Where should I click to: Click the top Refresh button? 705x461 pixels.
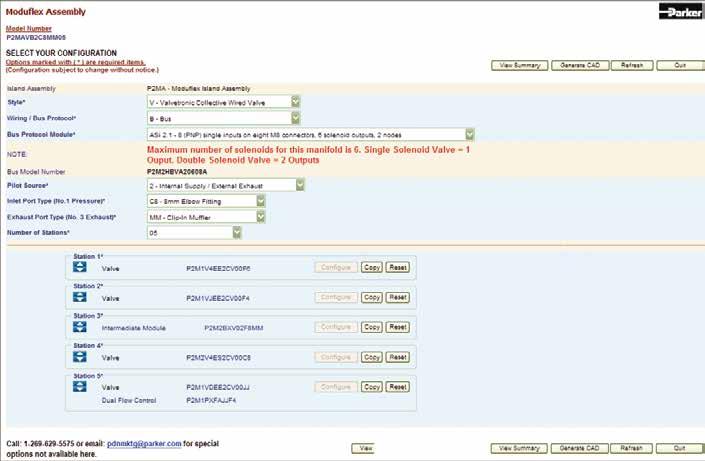coord(632,65)
